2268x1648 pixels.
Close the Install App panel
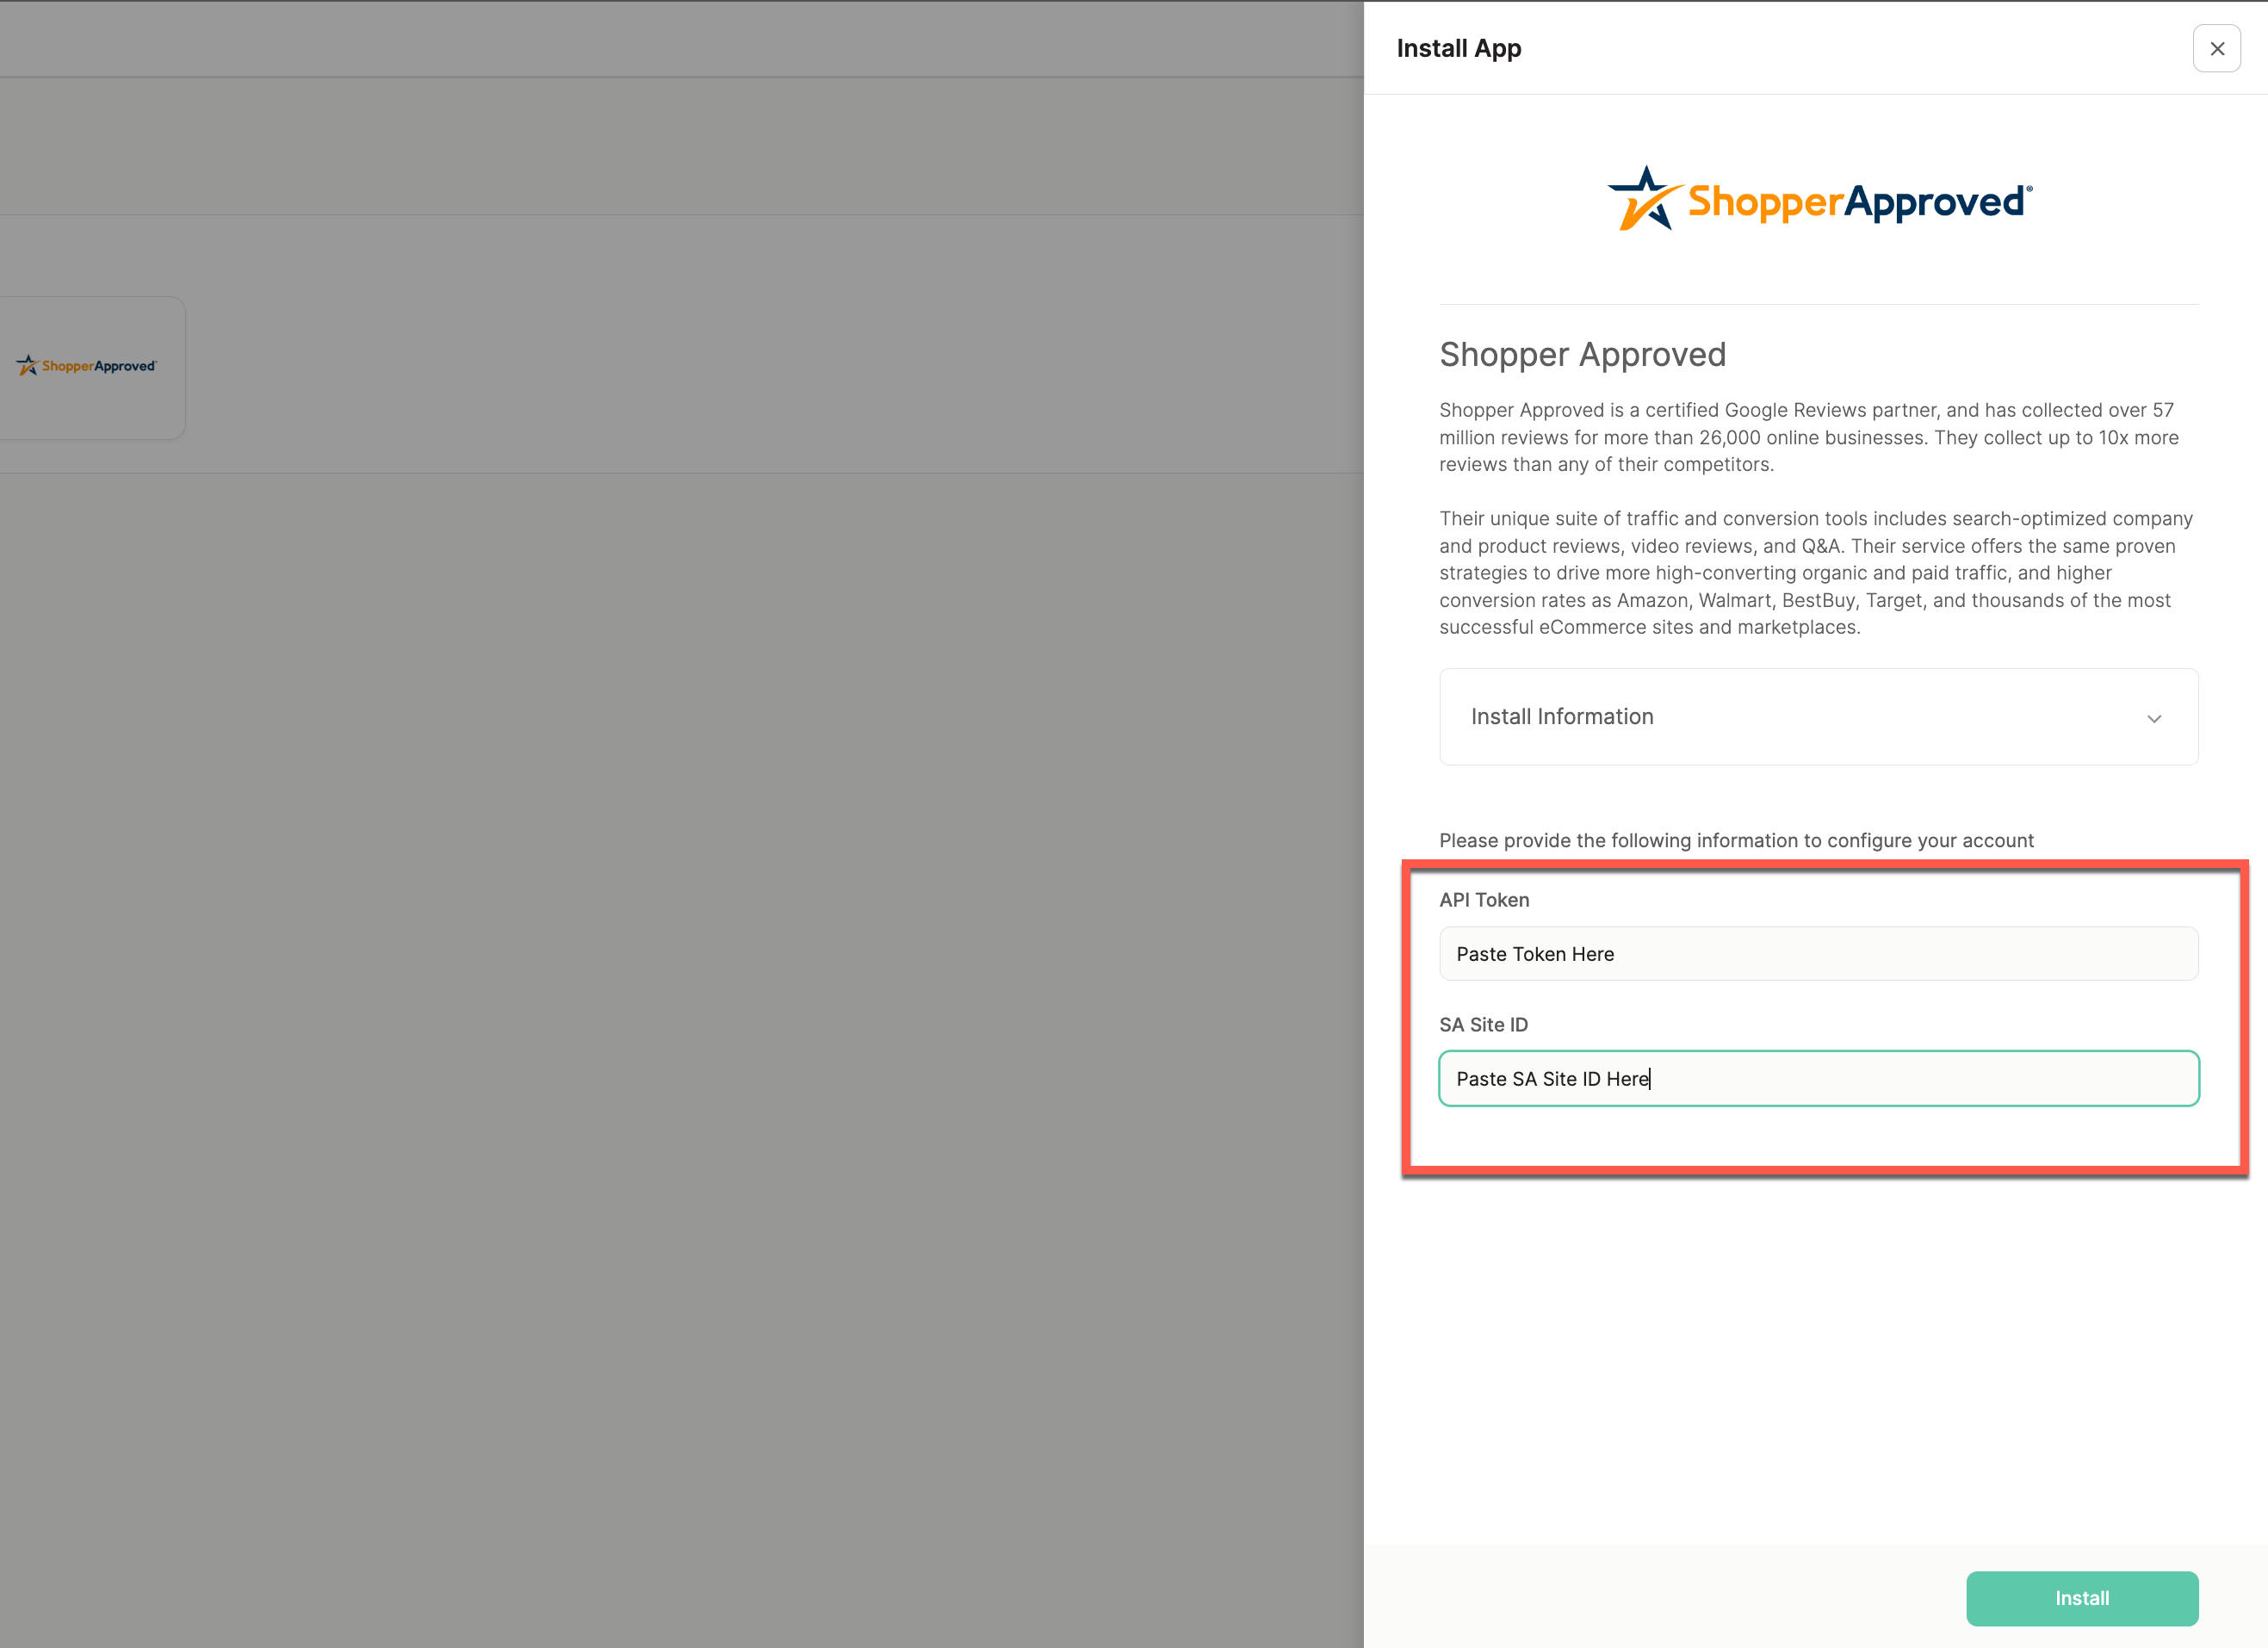click(2216, 48)
